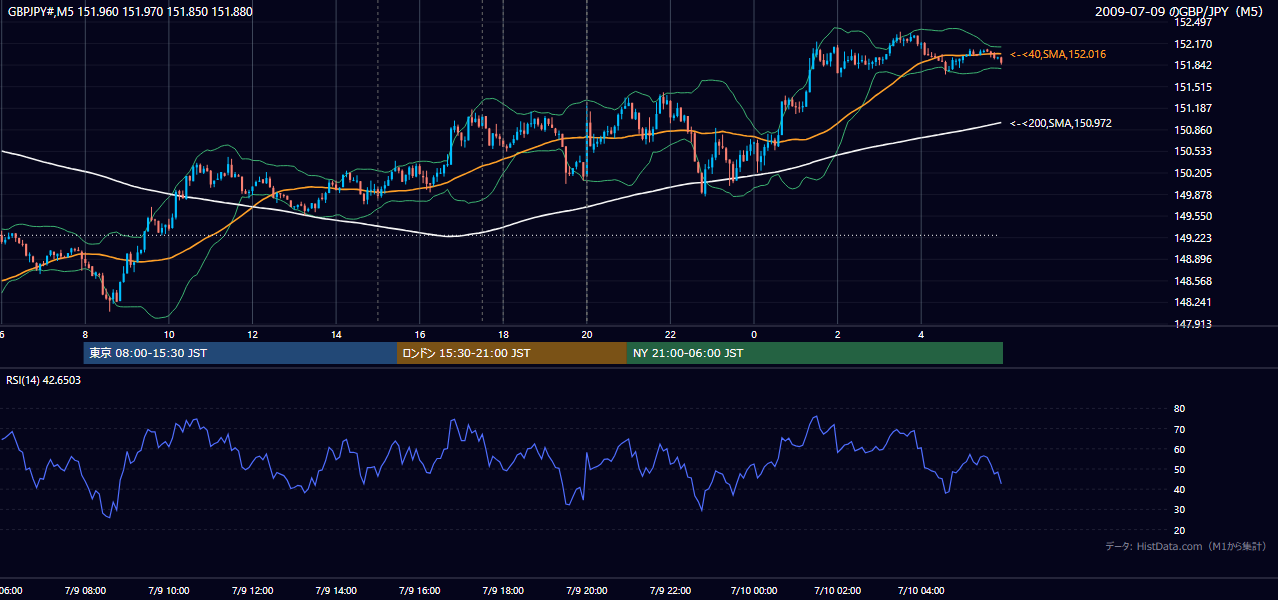Viewport: 1278px width, 600px height.
Task: Click the 7/9 08:00 time label
Action: pos(84,591)
